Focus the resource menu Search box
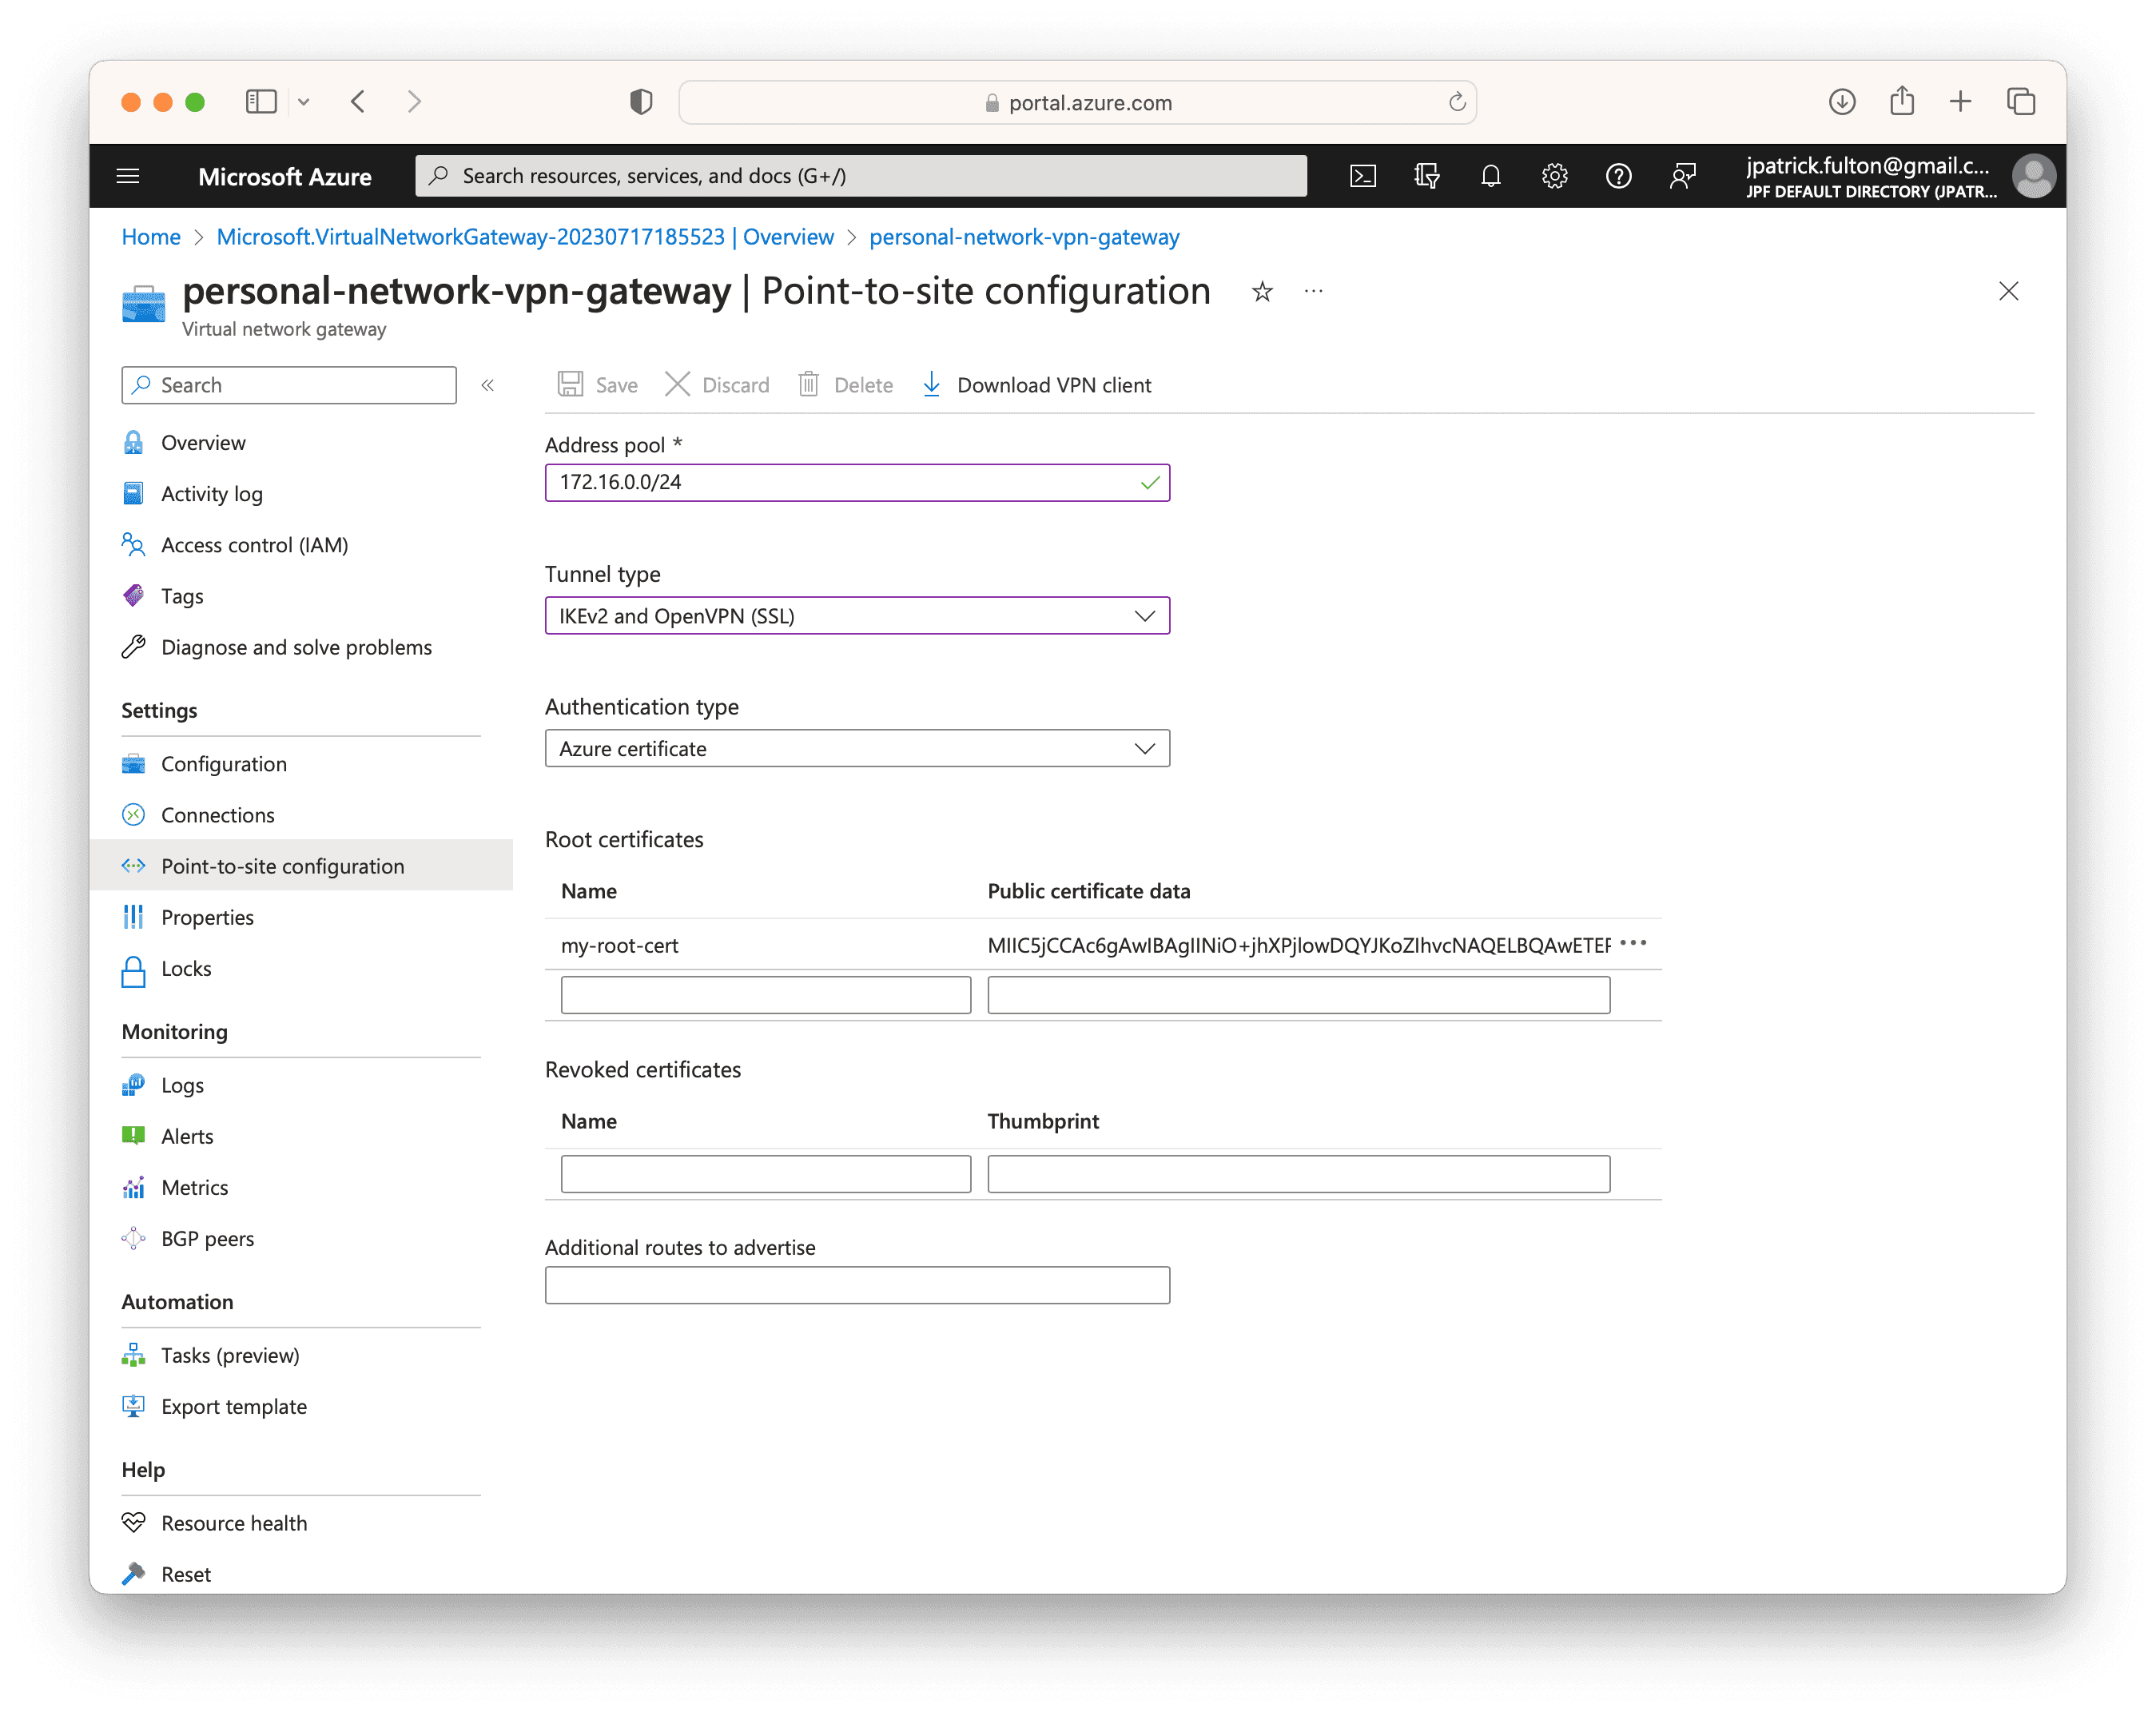This screenshot has height=1712, width=2156. coord(289,385)
